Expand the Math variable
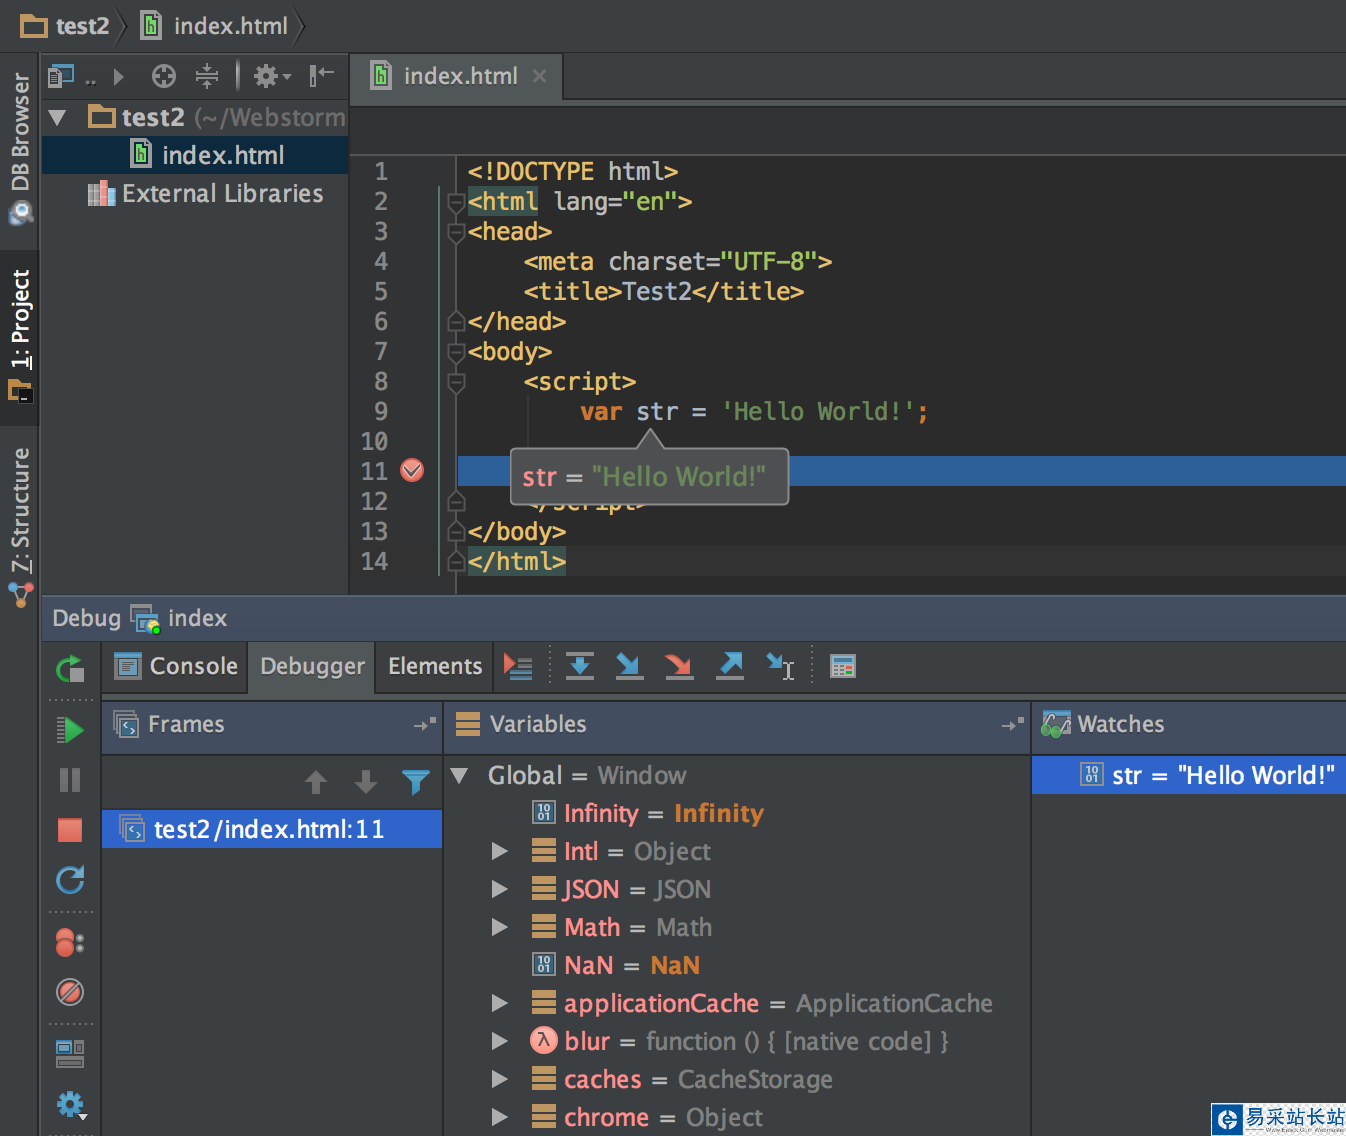Viewport: 1346px width, 1136px height. coord(500,927)
